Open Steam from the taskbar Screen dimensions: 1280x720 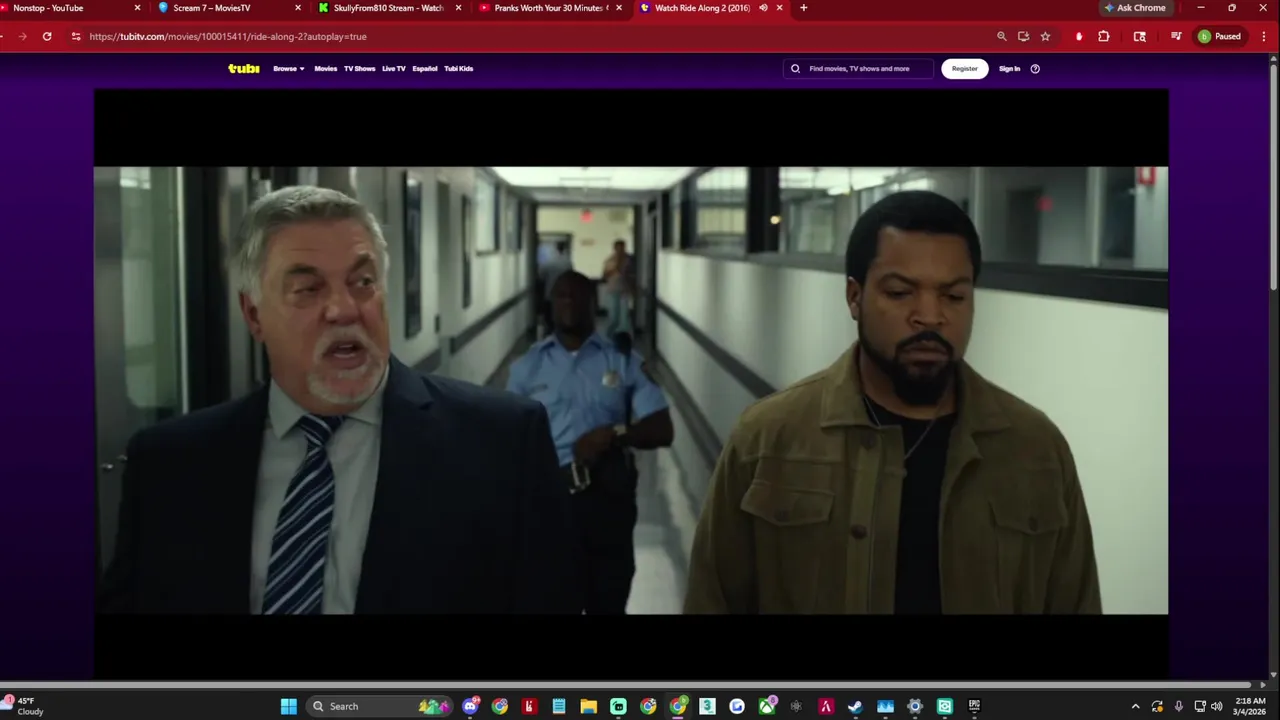[x=855, y=706]
